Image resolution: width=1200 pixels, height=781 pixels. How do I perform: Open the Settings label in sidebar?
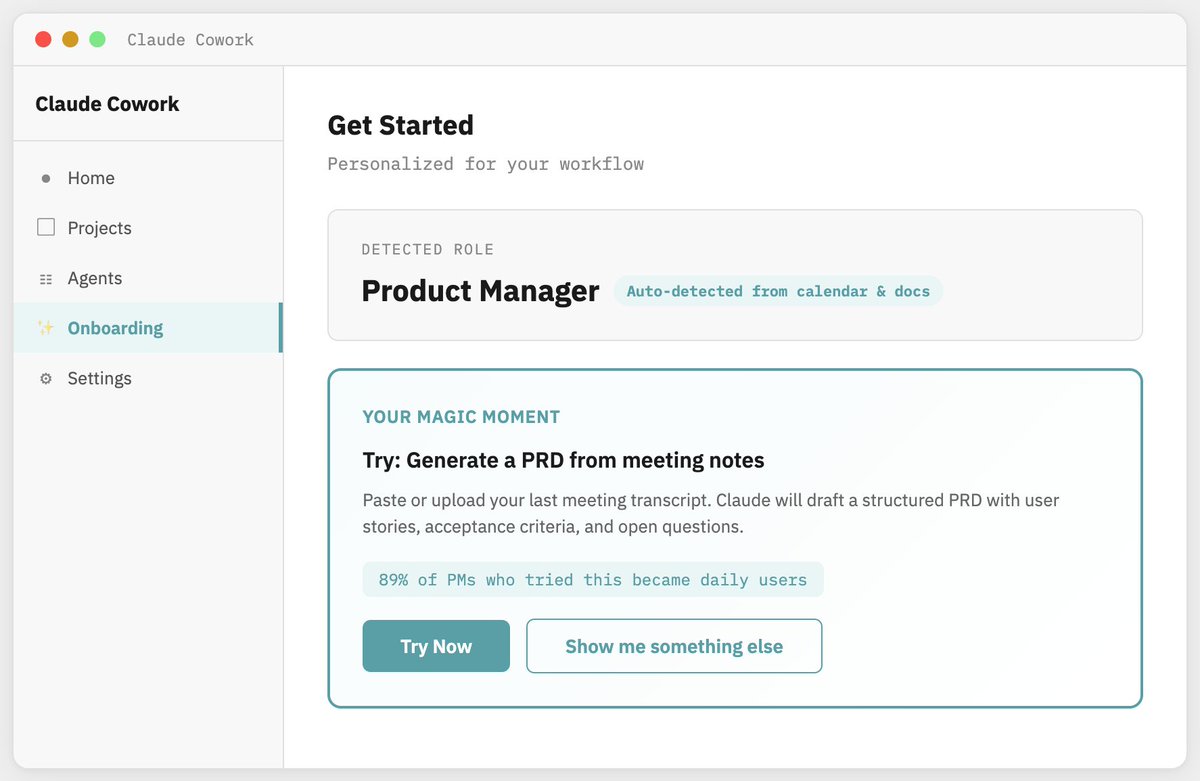click(x=99, y=378)
